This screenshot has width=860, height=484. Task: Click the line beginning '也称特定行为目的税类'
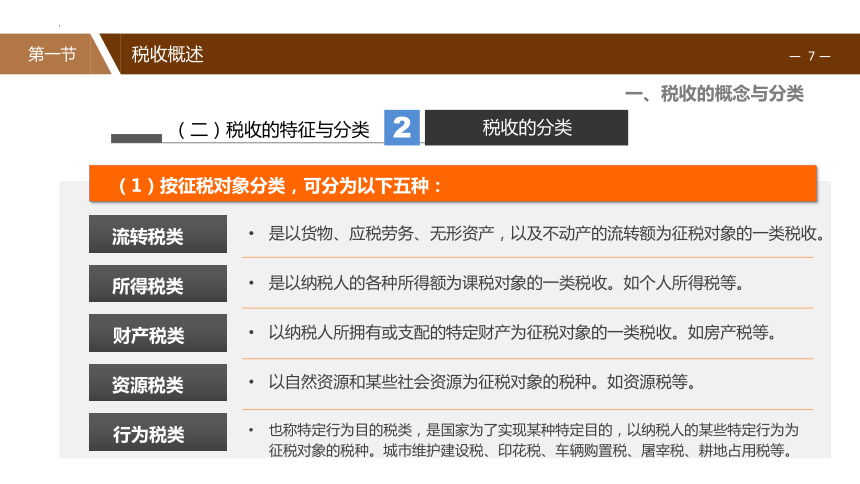pyautogui.click(x=533, y=430)
